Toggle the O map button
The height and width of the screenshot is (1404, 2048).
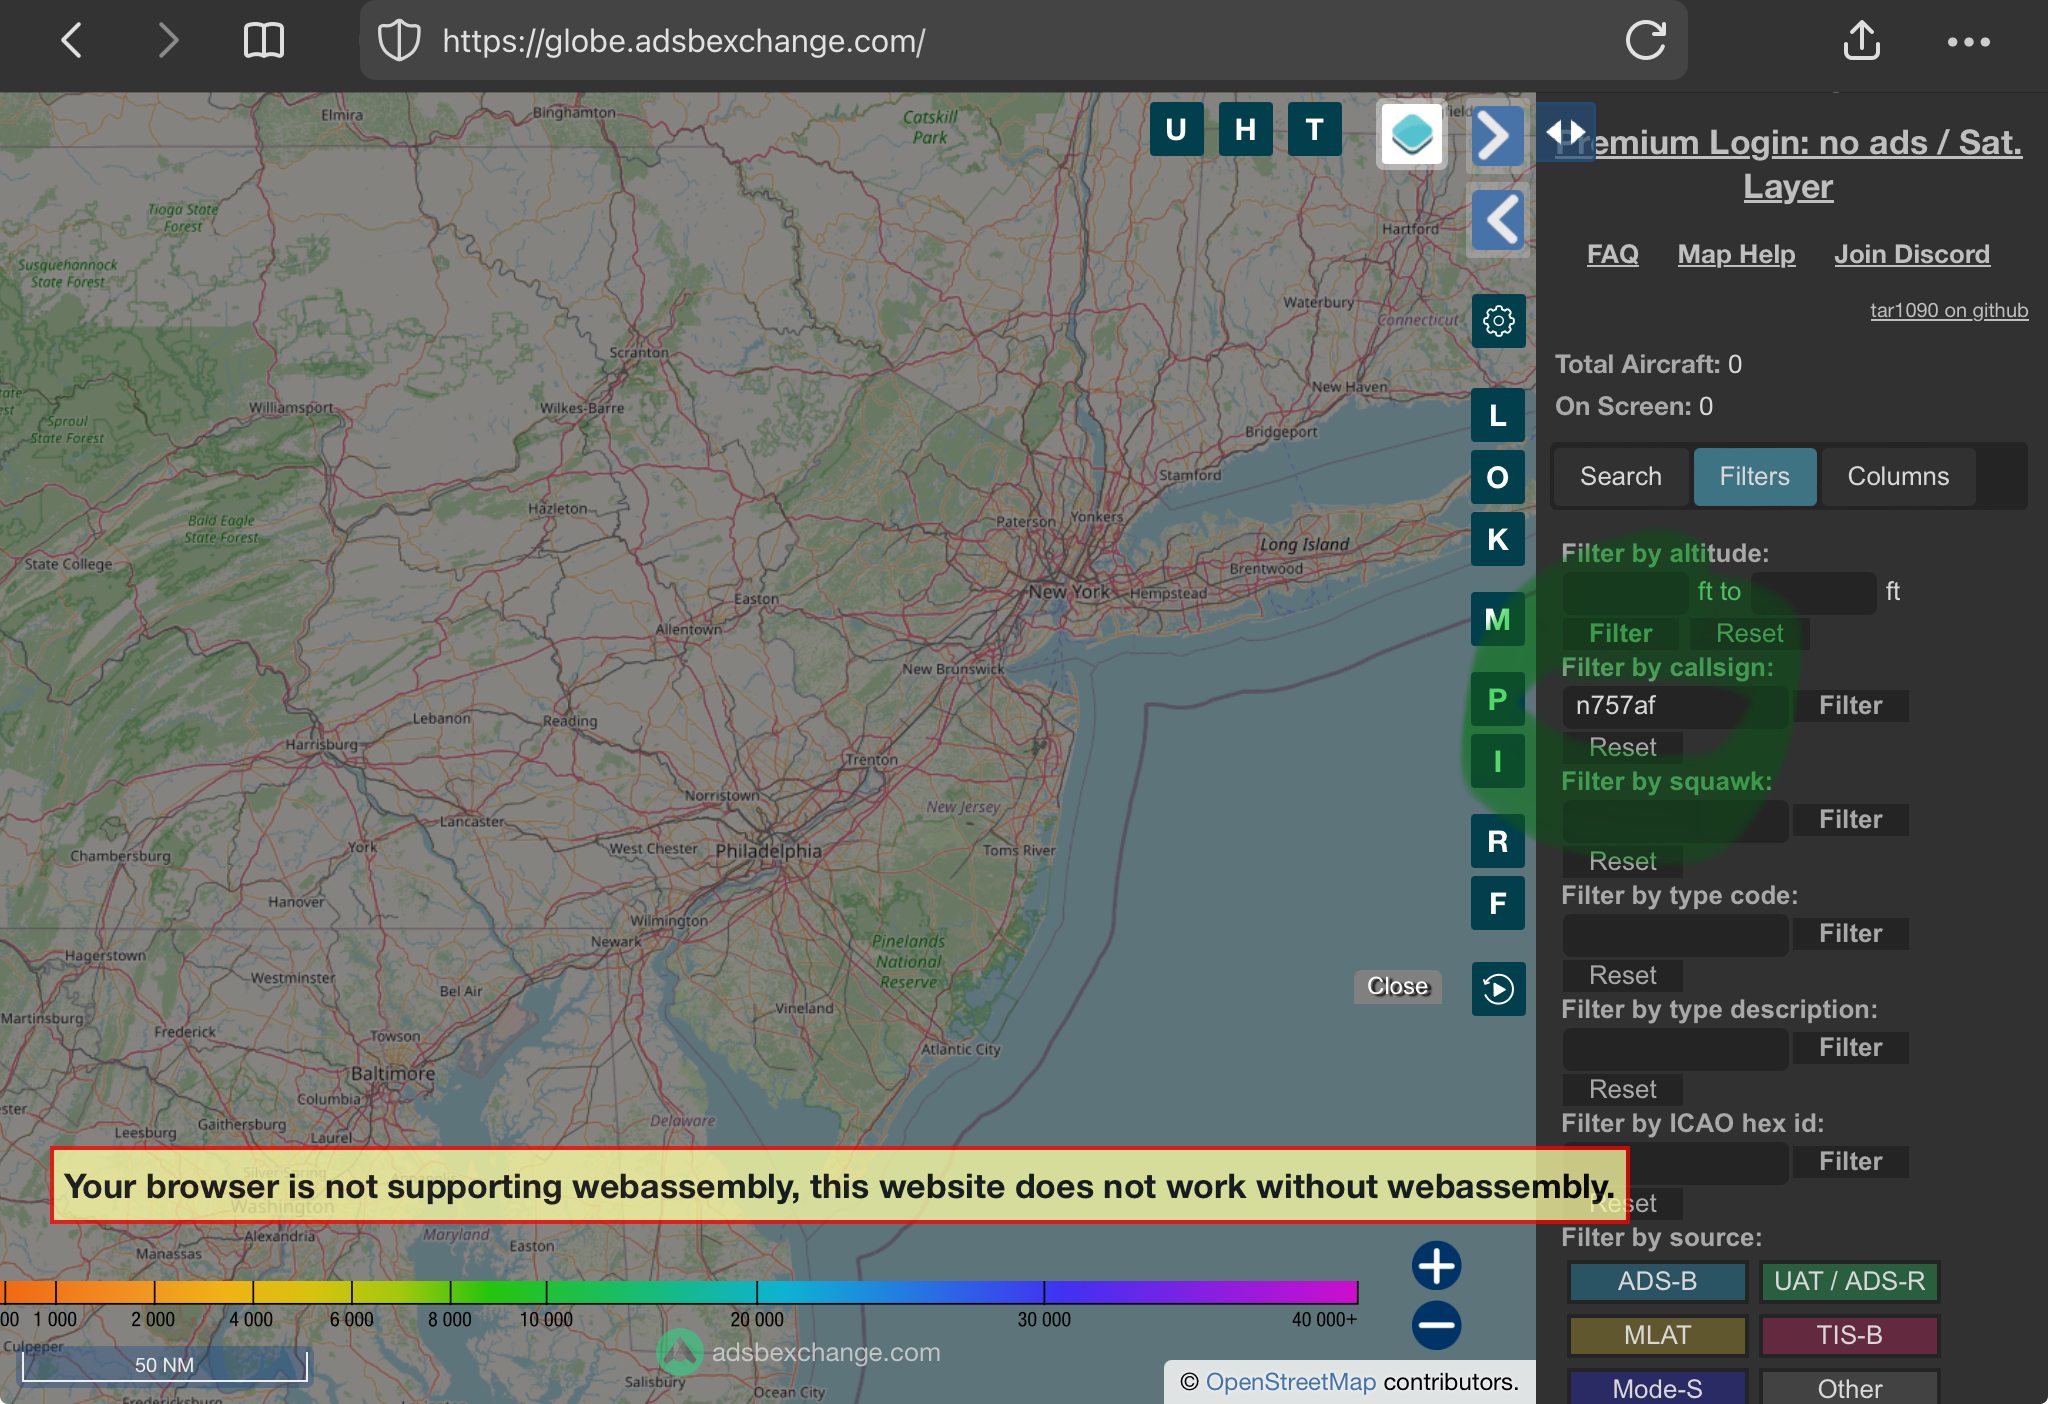pyautogui.click(x=1498, y=477)
